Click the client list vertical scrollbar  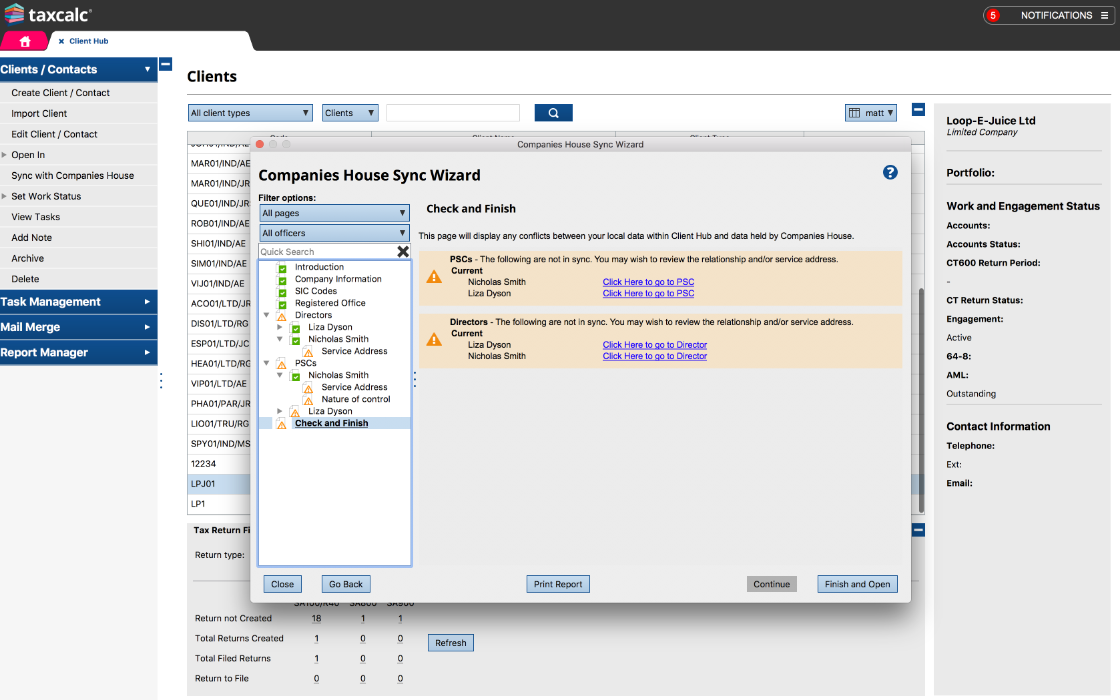tap(921, 400)
